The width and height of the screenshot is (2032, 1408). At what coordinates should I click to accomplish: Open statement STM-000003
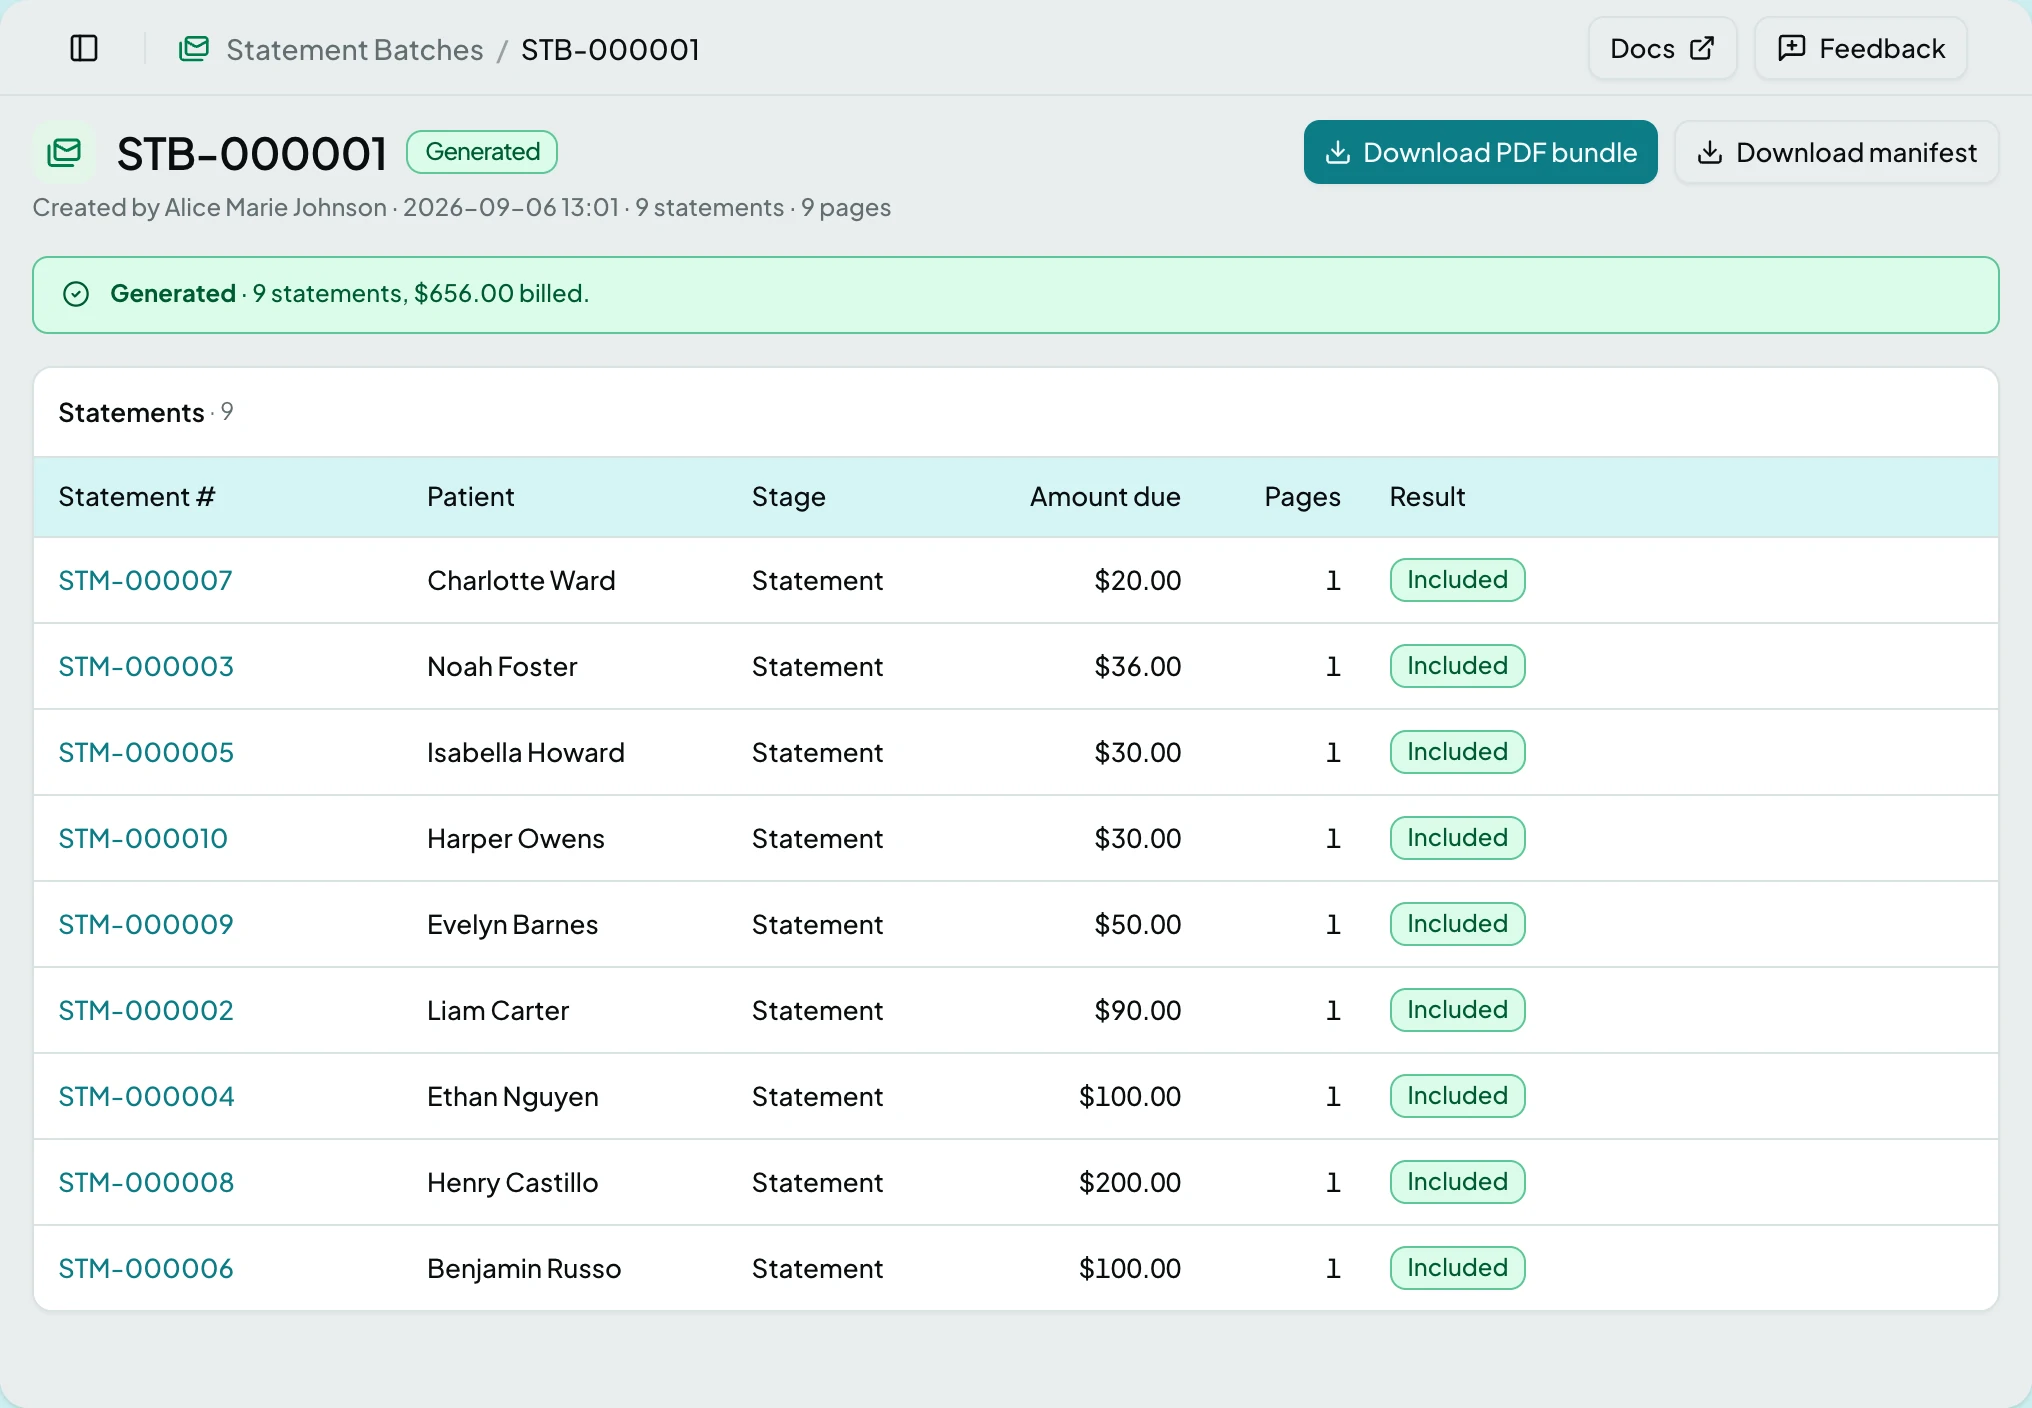[x=146, y=667]
